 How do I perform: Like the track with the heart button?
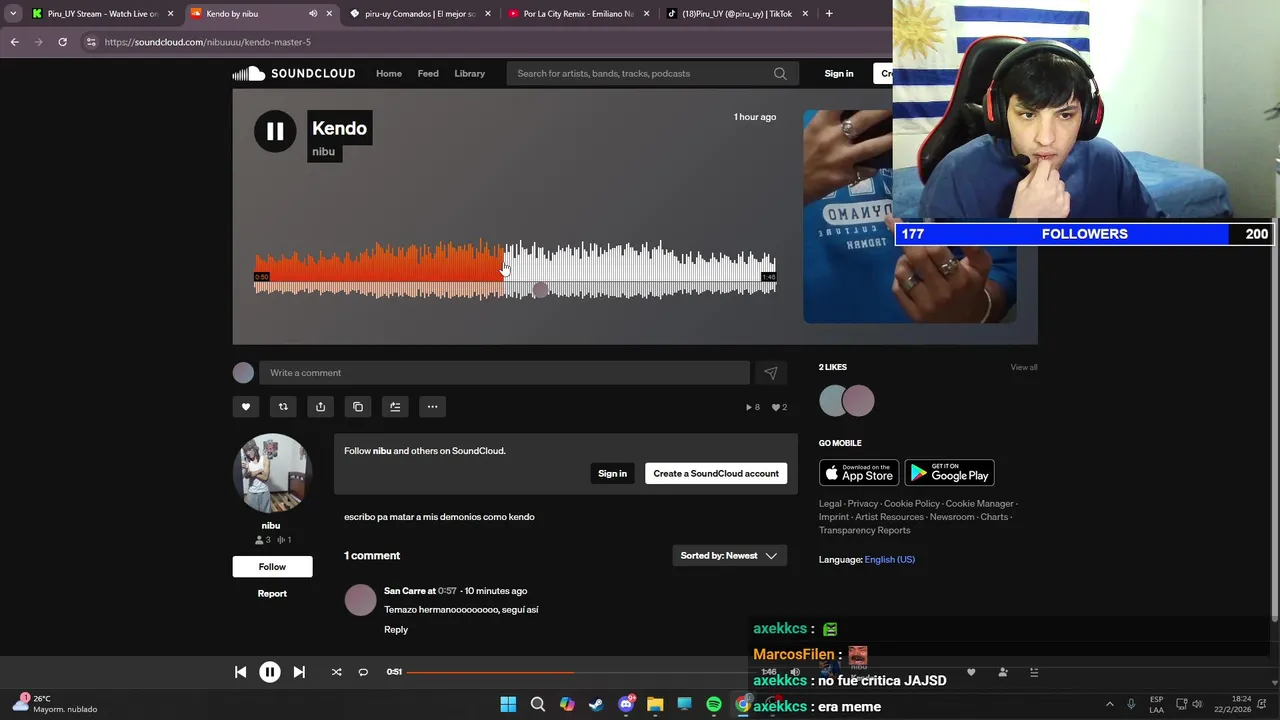click(246, 407)
